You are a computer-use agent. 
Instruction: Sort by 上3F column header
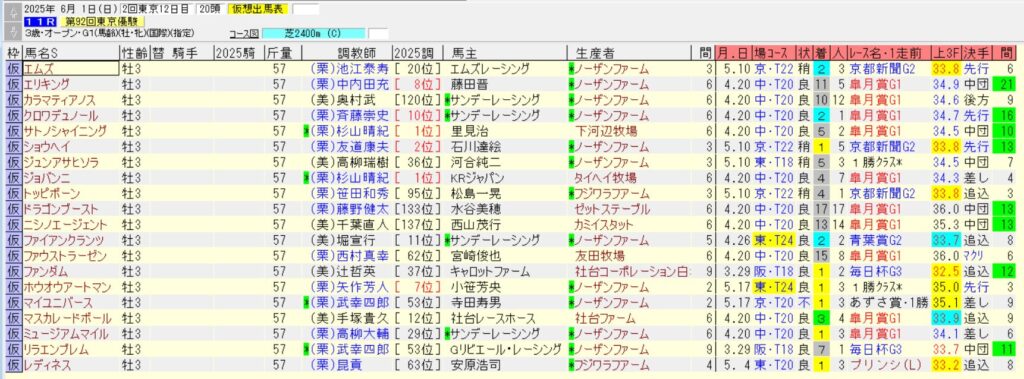coord(946,53)
